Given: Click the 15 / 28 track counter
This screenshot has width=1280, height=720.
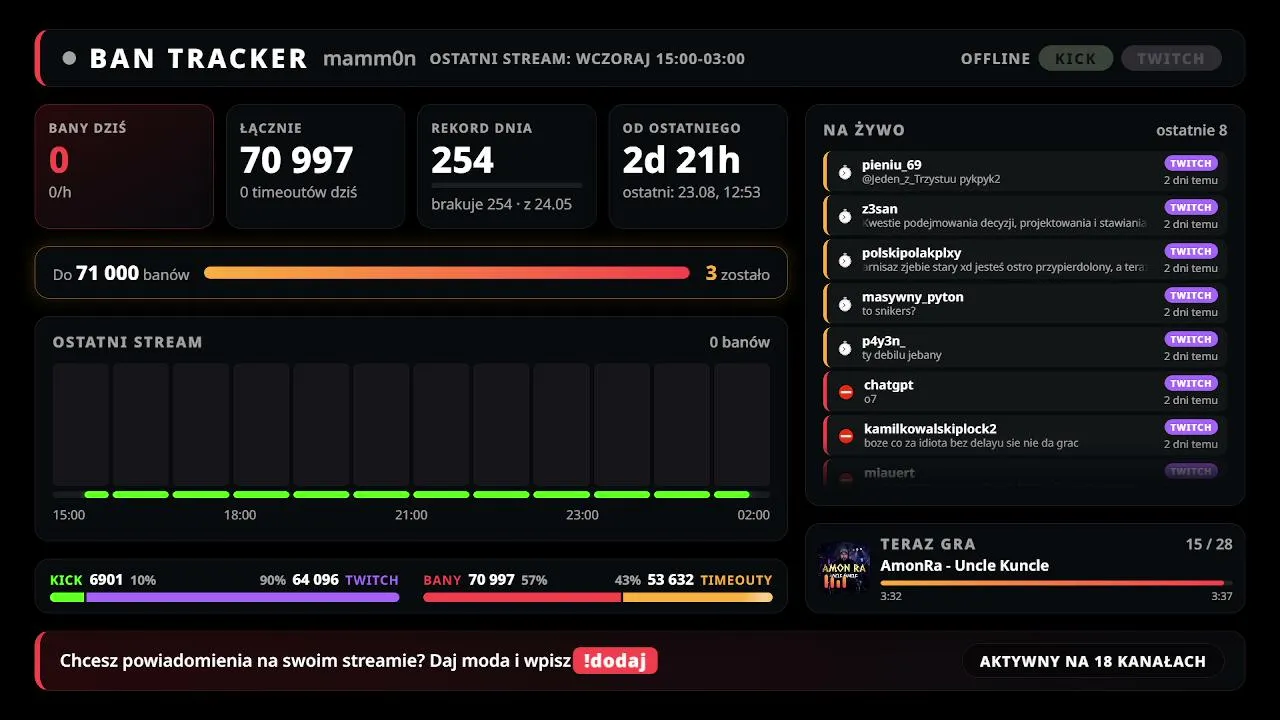Looking at the screenshot, I should coord(1209,544).
